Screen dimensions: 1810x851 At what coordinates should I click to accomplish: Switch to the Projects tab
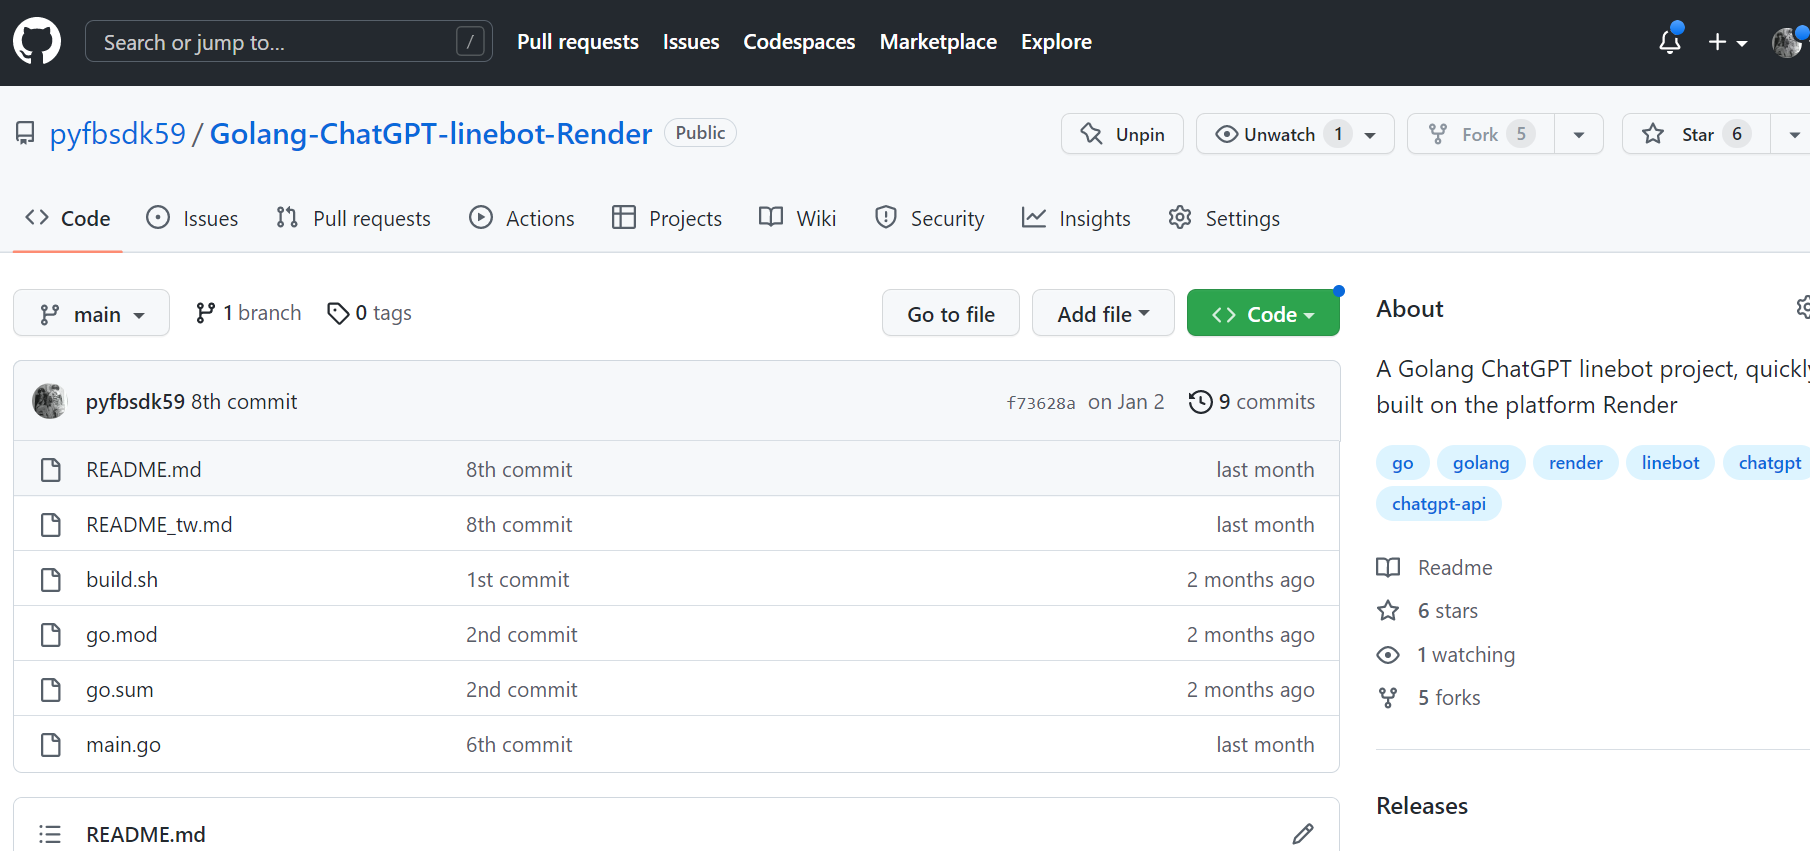point(666,218)
